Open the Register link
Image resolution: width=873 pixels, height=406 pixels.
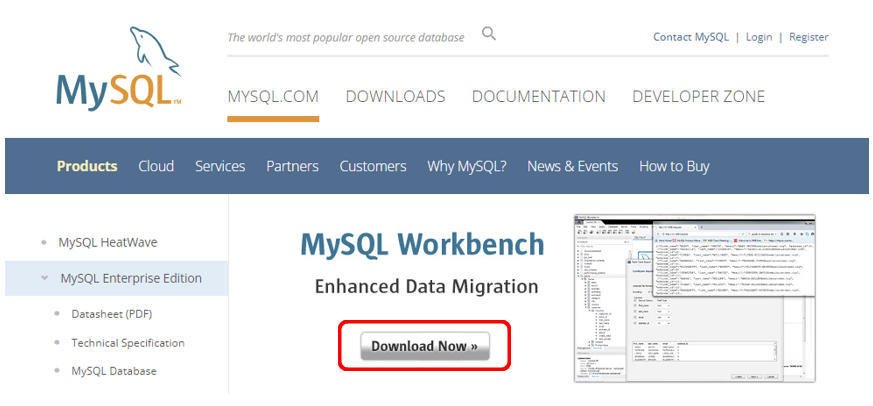(x=808, y=37)
